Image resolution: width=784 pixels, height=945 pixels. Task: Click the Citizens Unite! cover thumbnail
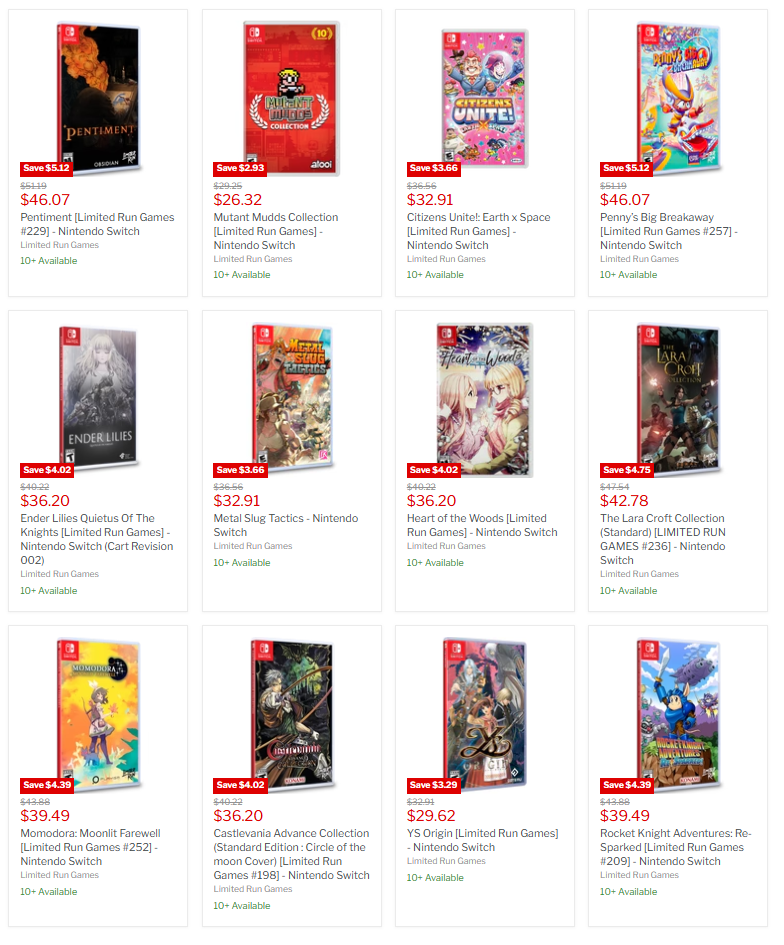(485, 98)
